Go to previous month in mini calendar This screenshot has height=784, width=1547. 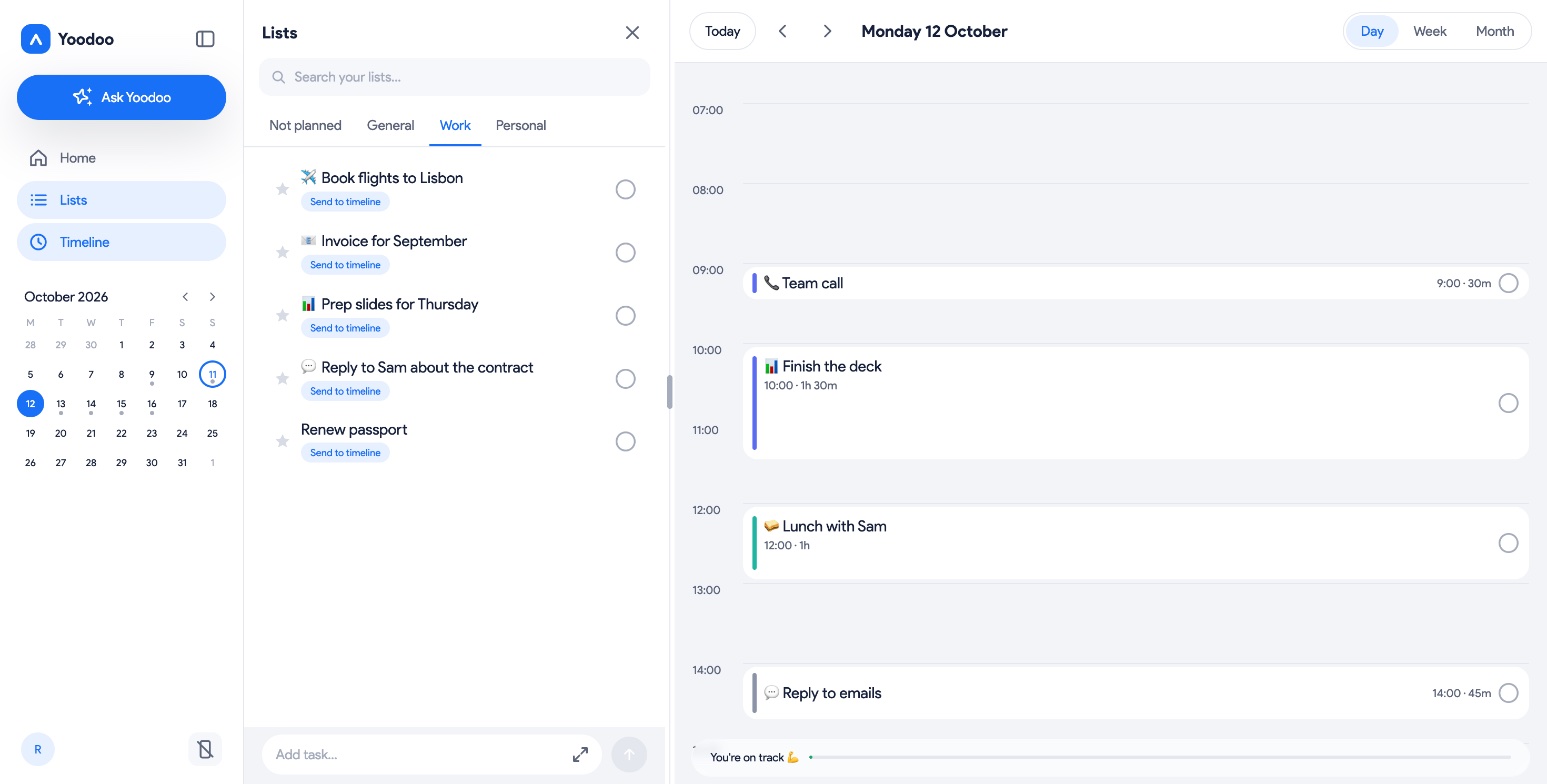185,297
